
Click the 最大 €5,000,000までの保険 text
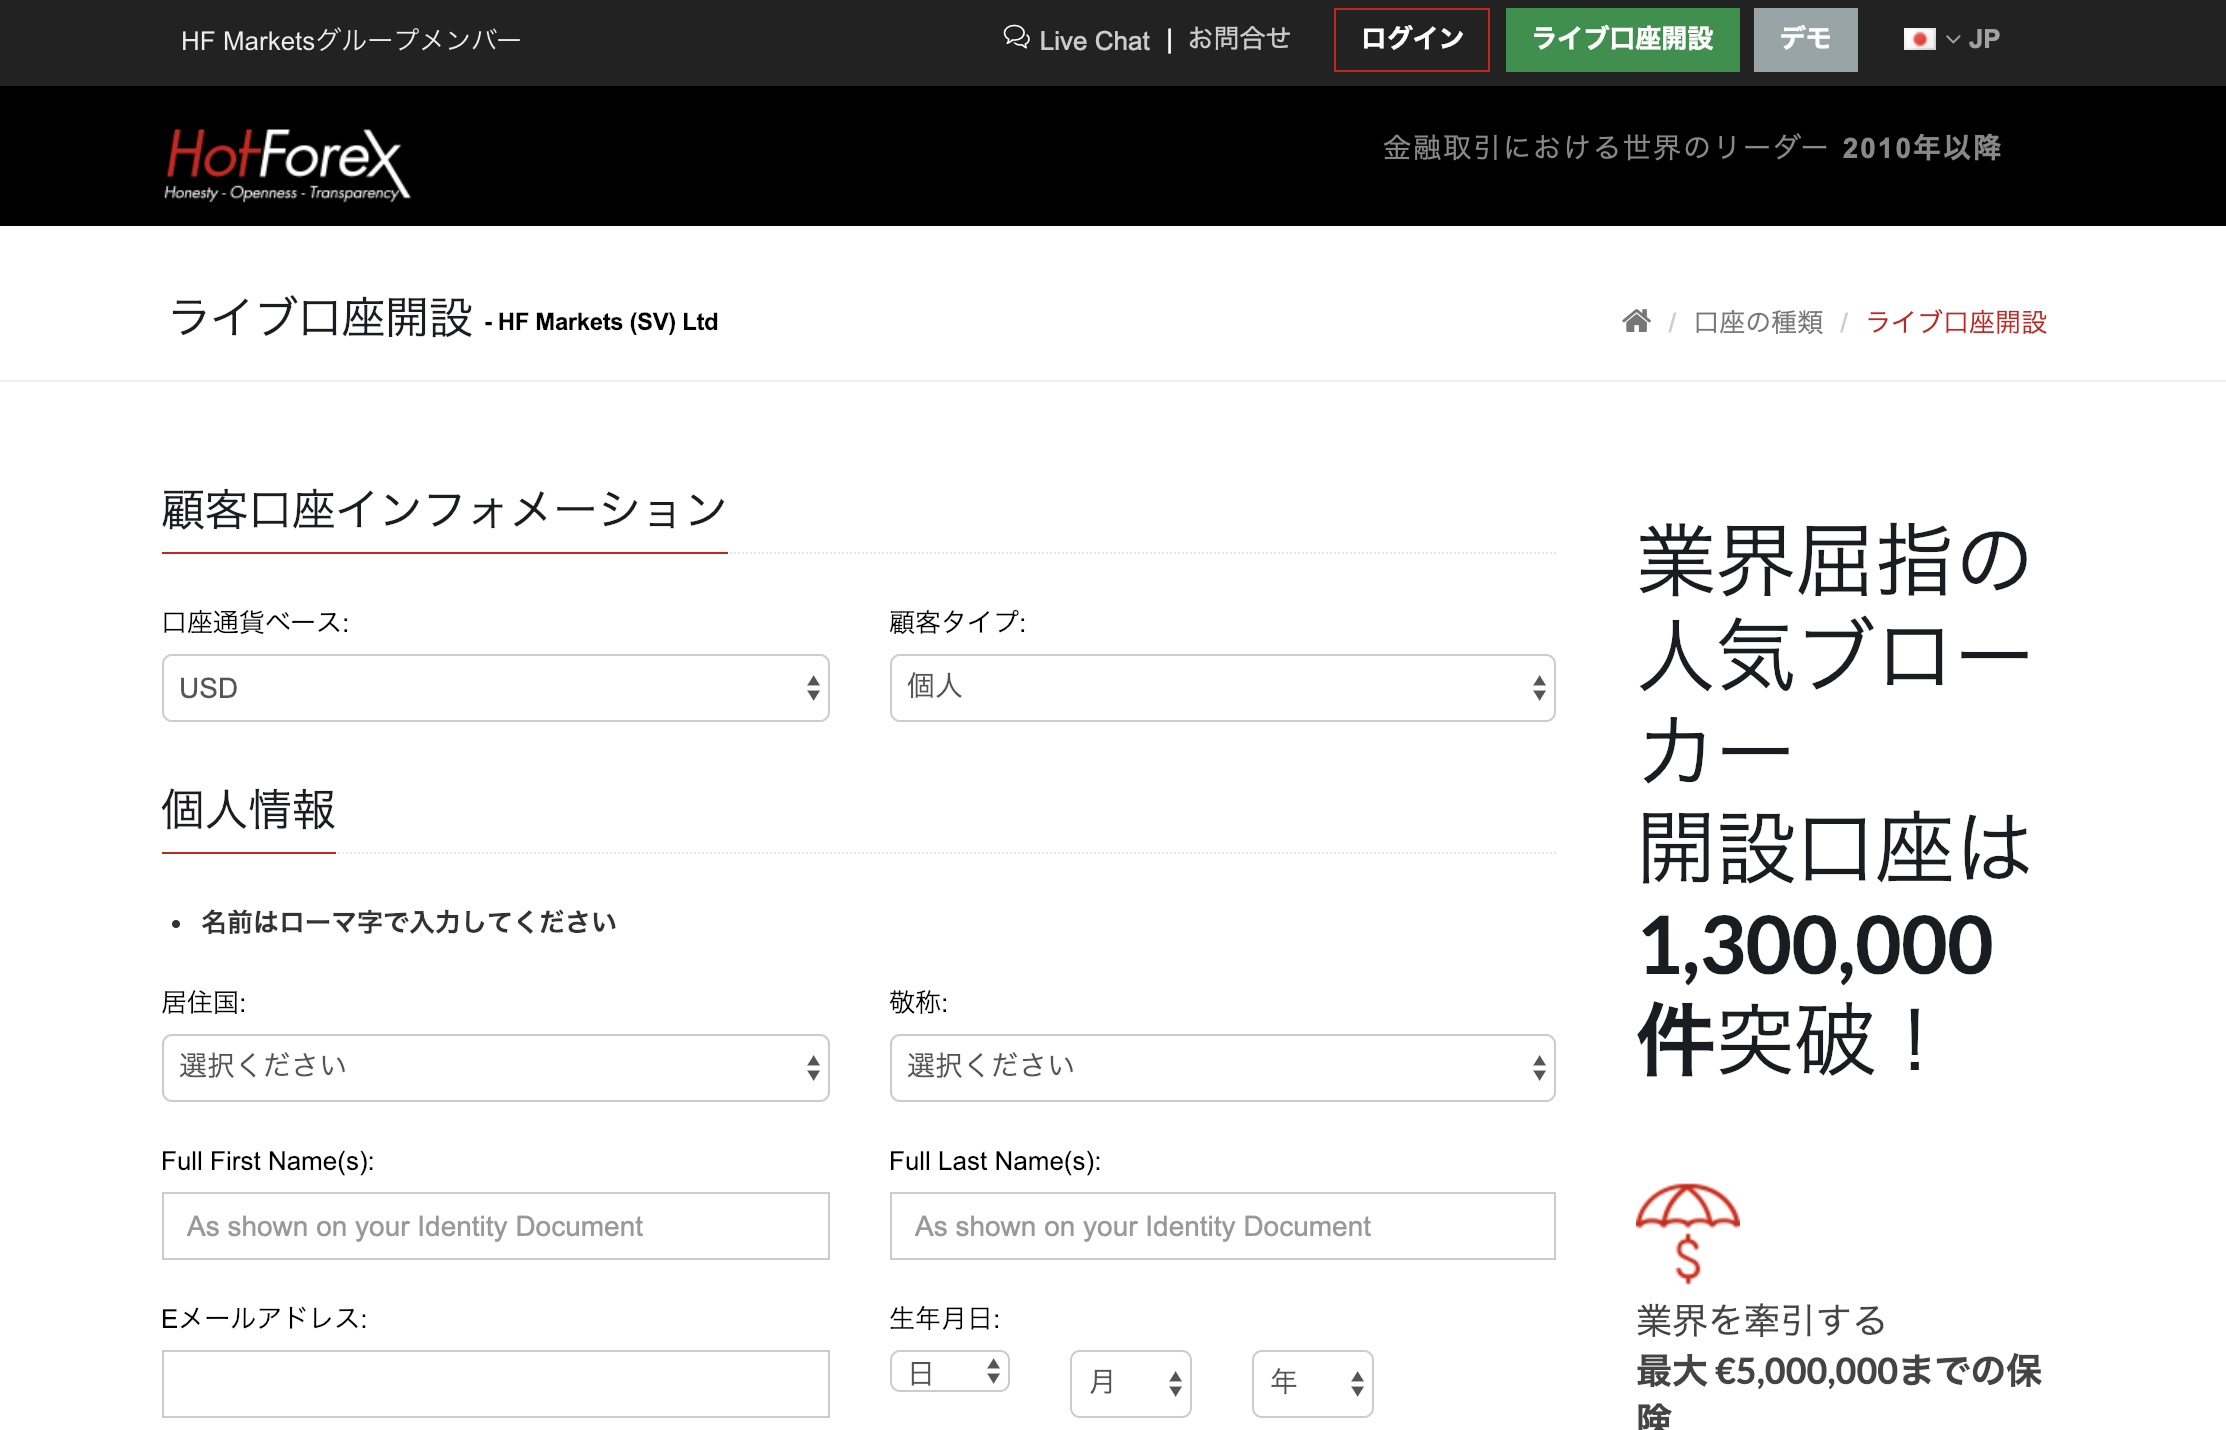[x=1838, y=1392]
